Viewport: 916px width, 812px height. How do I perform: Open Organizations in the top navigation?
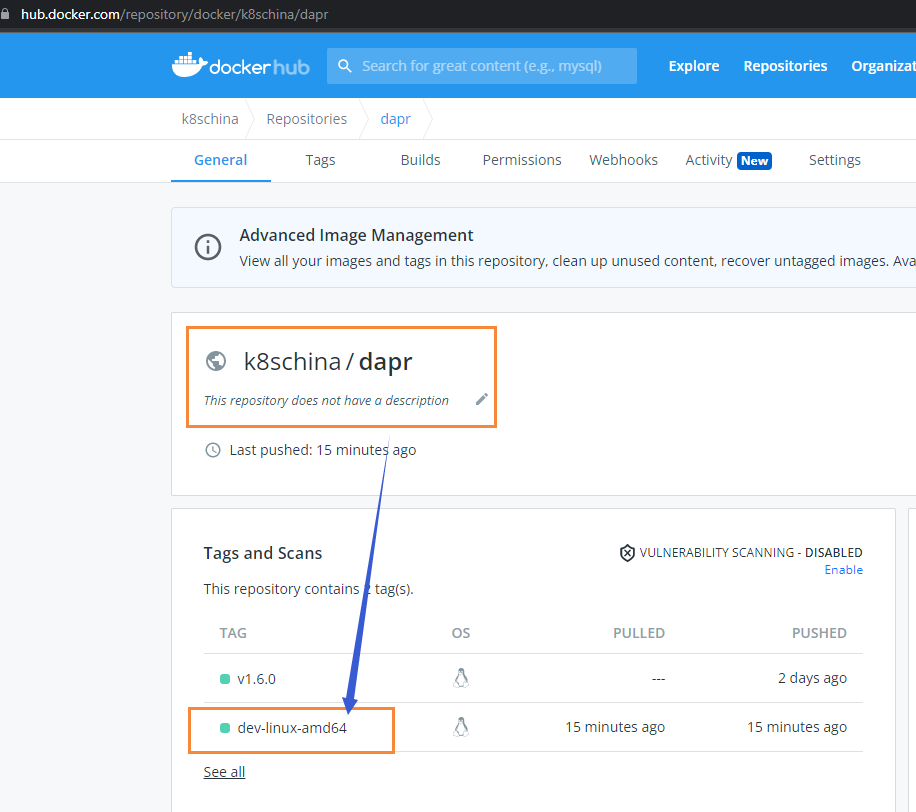[883, 66]
